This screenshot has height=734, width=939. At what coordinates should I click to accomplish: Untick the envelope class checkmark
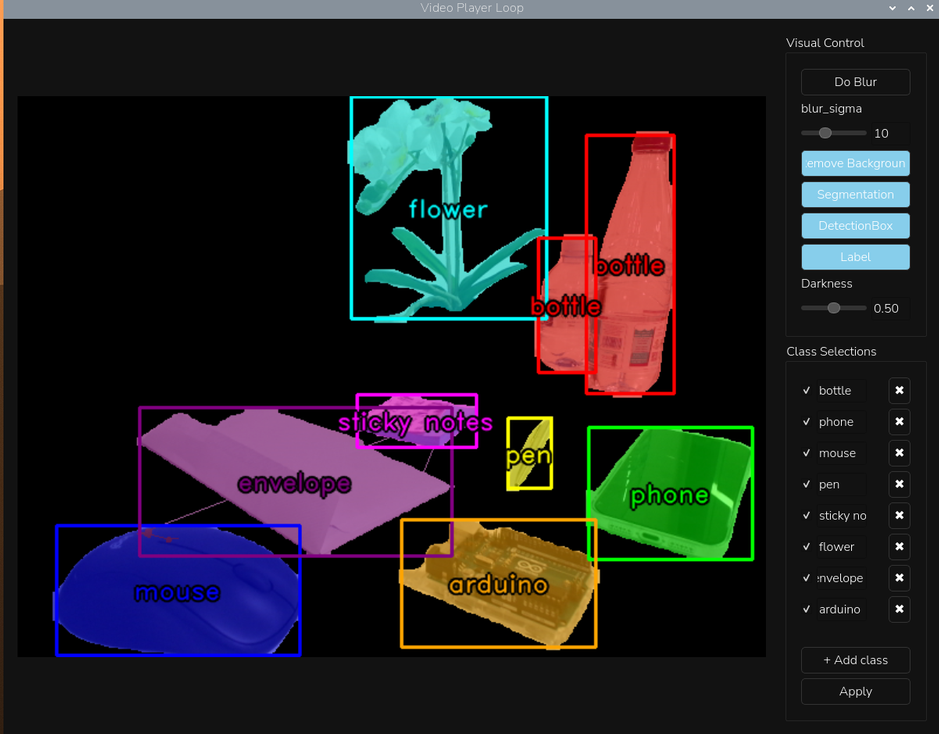tap(807, 578)
